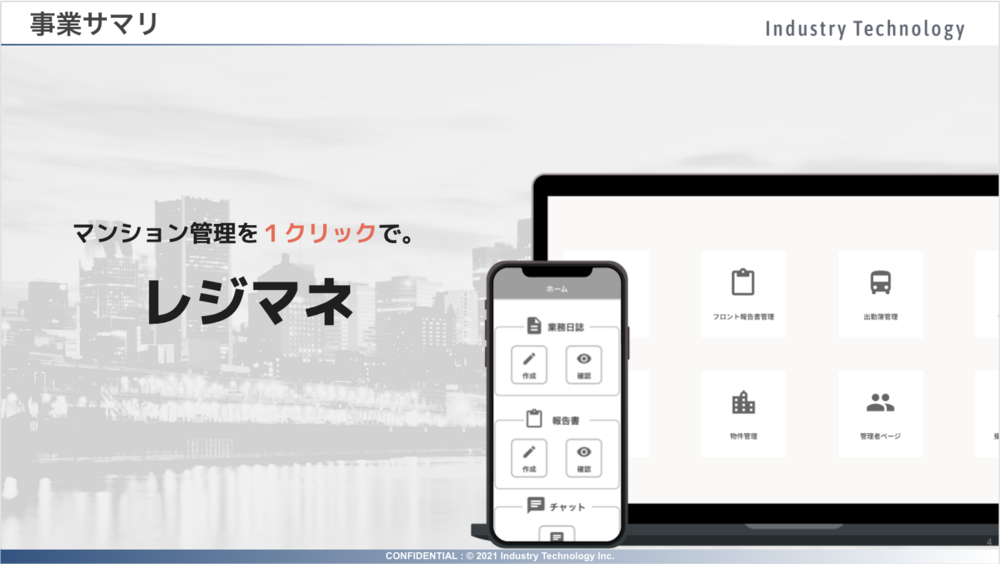Tap the partially visible chat button below チャット
The width and height of the screenshot is (1000, 564).
pos(557,534)
